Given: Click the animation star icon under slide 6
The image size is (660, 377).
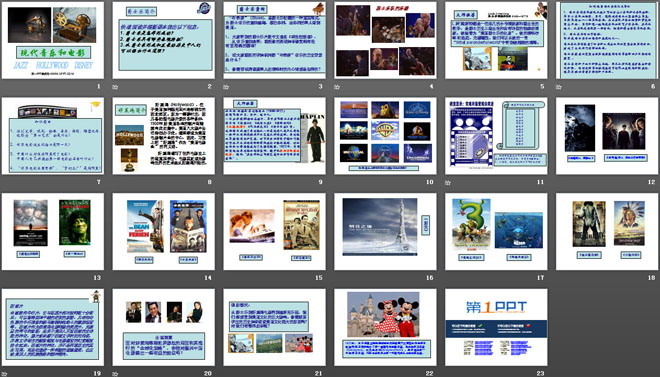Looking at the screenshot, I should click(559, 87).
